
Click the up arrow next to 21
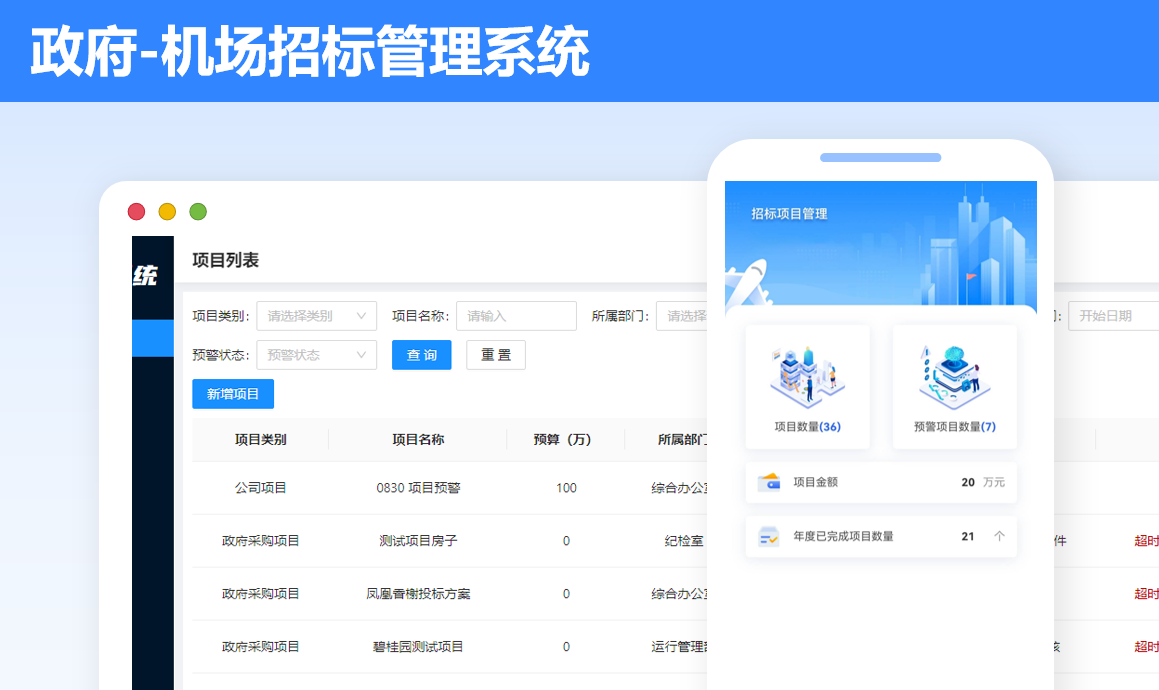pyautogui.click(x=999, y=536)
